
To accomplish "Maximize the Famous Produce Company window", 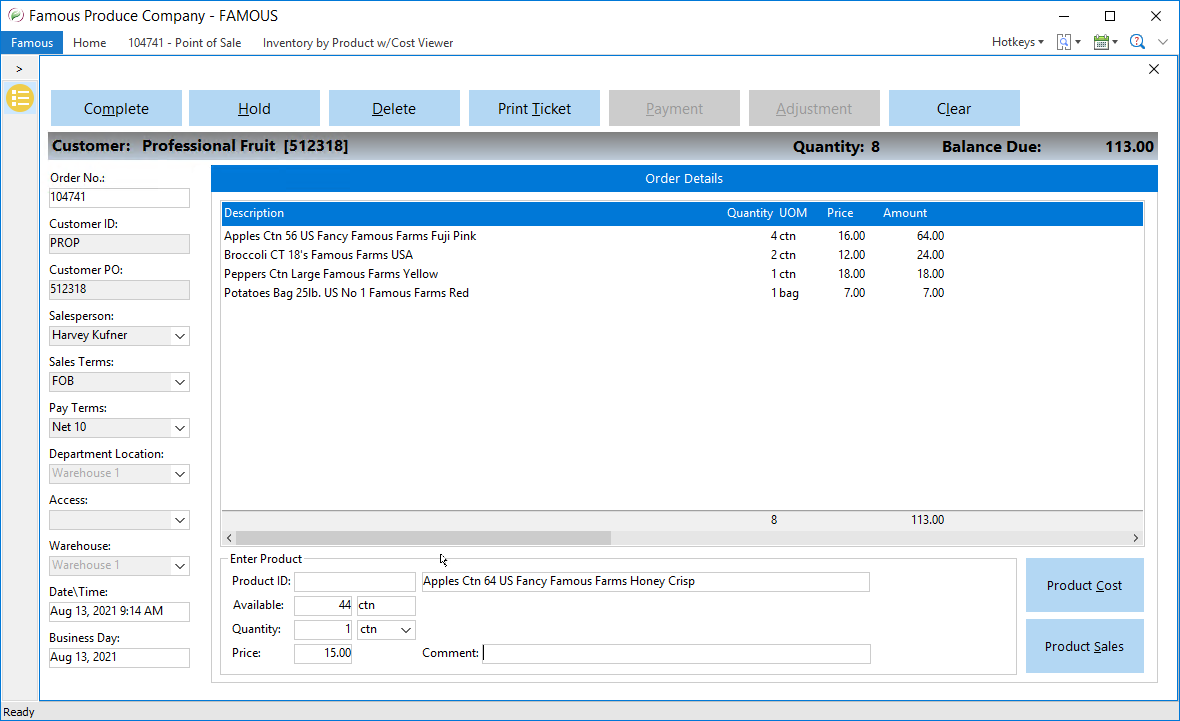I will pyautogui.click(x=1110, y=16).
